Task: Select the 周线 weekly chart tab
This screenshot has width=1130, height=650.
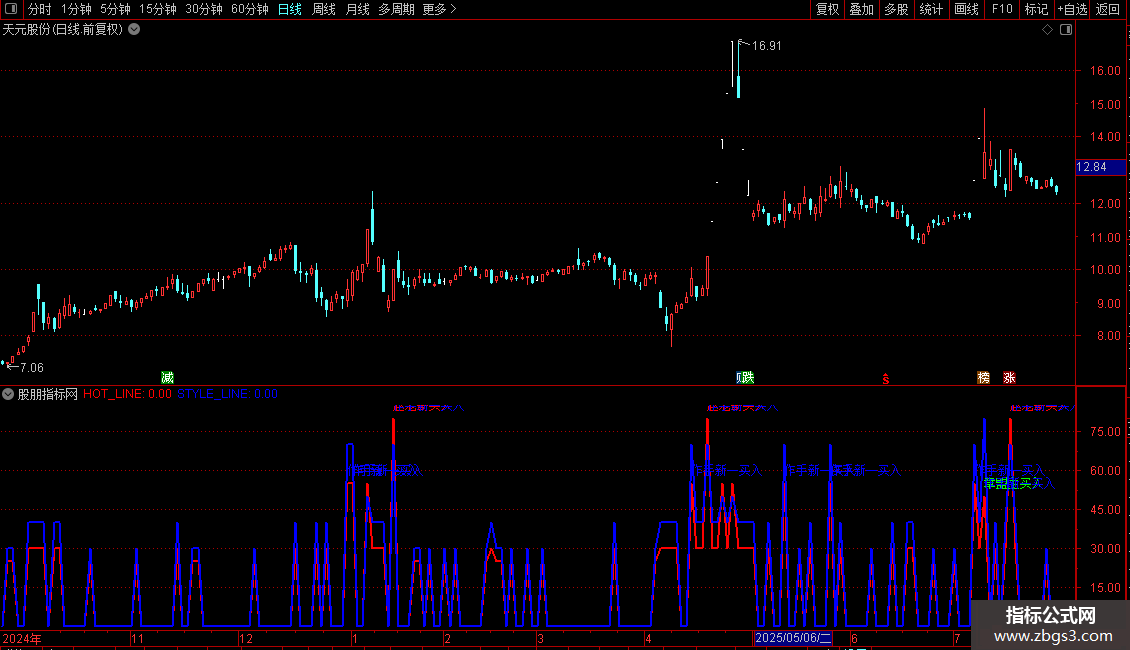Action: point(324,9)
